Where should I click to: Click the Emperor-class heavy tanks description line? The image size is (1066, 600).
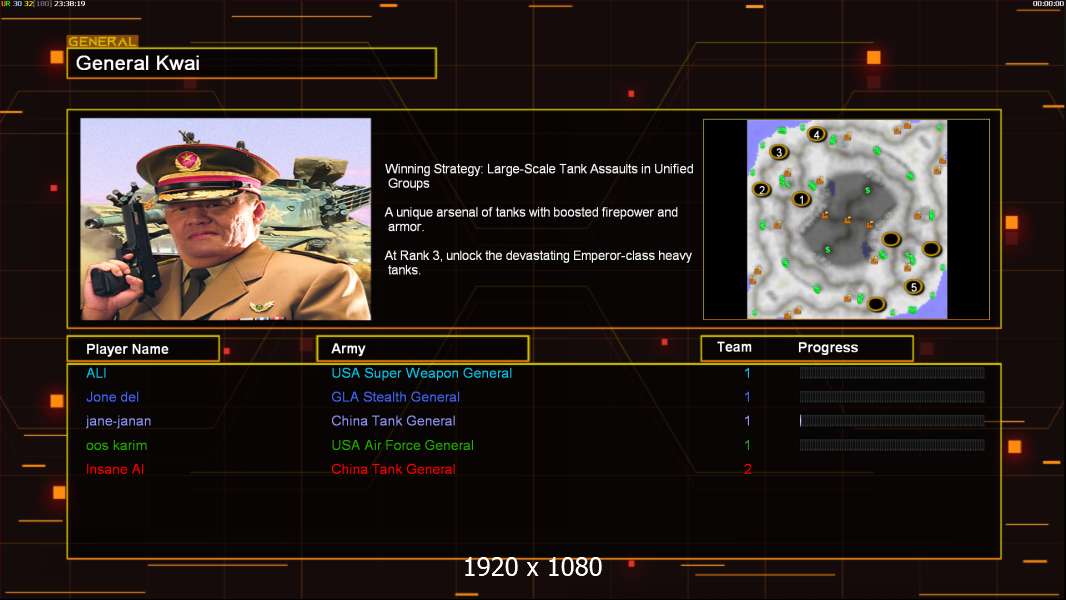[538, 263]
